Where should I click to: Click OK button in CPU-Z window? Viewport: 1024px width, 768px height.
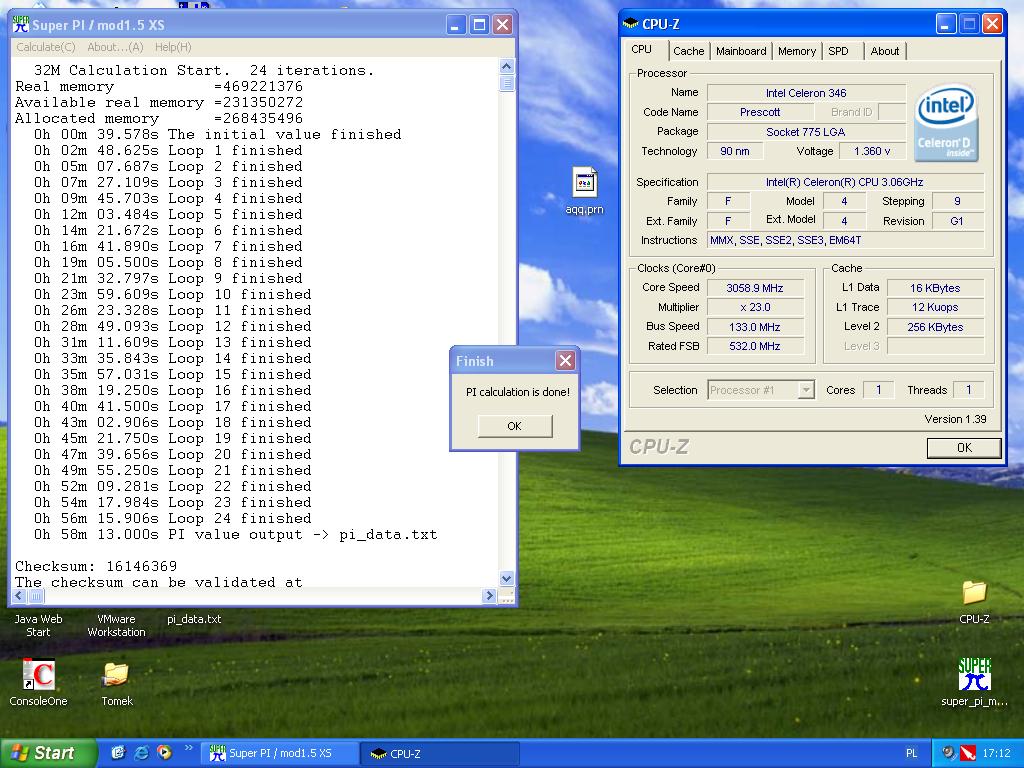pyautogui.click(x=964, y=447)
